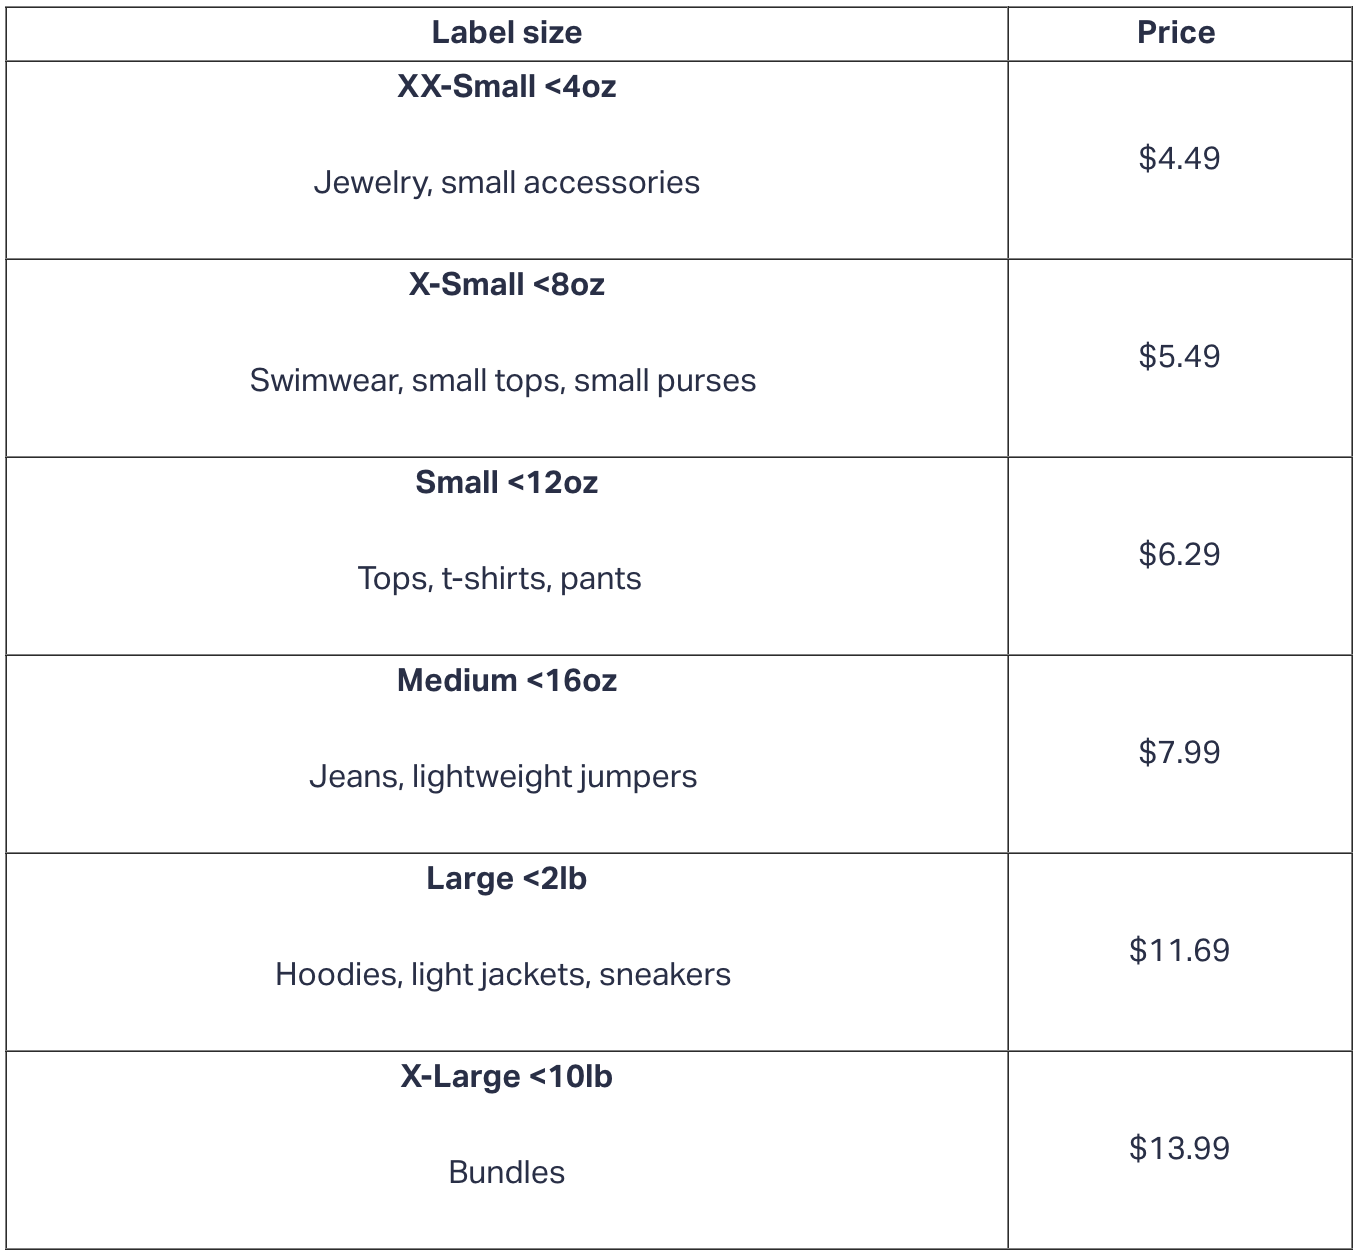Click the "Label size" column header
The image size is (1360, 1258).
tap(506, 33)
